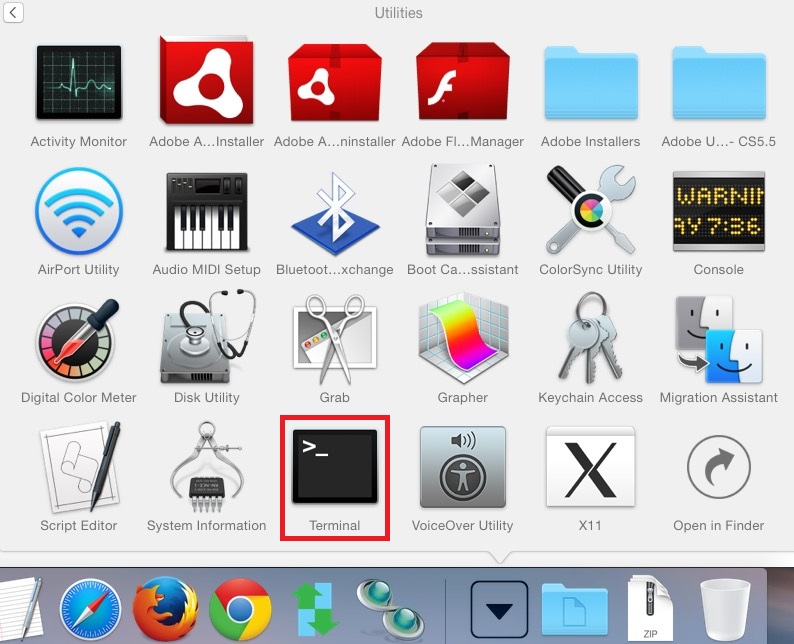
Task: Click the Script Editor label
Action: pos(78,526)
